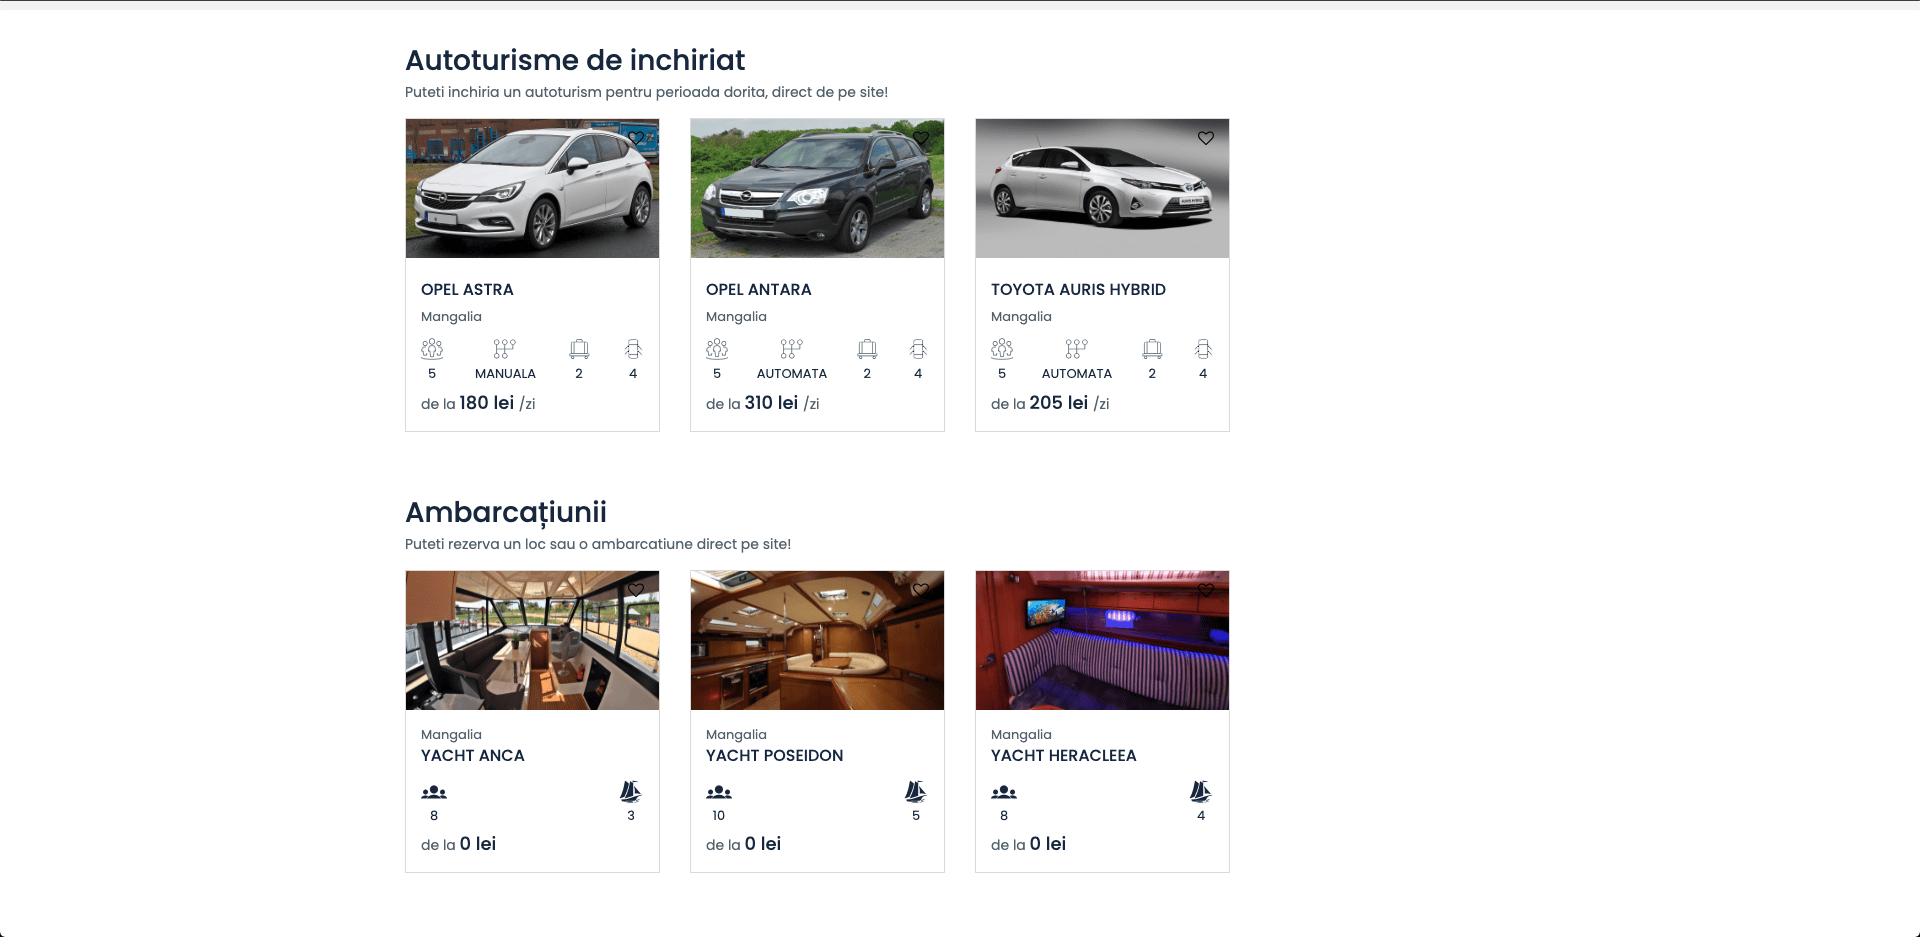Open the YACHT HERACLEEA listing title
Image resolution: width=1920 pixels, height=937 pixels.
tap(1064, 756)
